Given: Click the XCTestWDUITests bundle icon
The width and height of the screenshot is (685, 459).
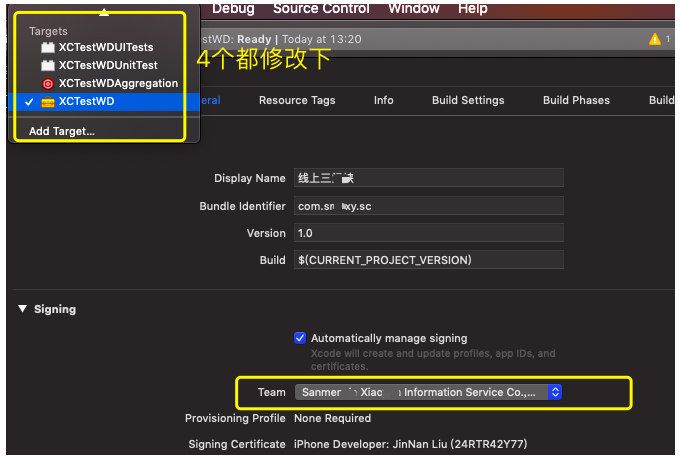Looking at the screenshot, I should click(48, 47).
